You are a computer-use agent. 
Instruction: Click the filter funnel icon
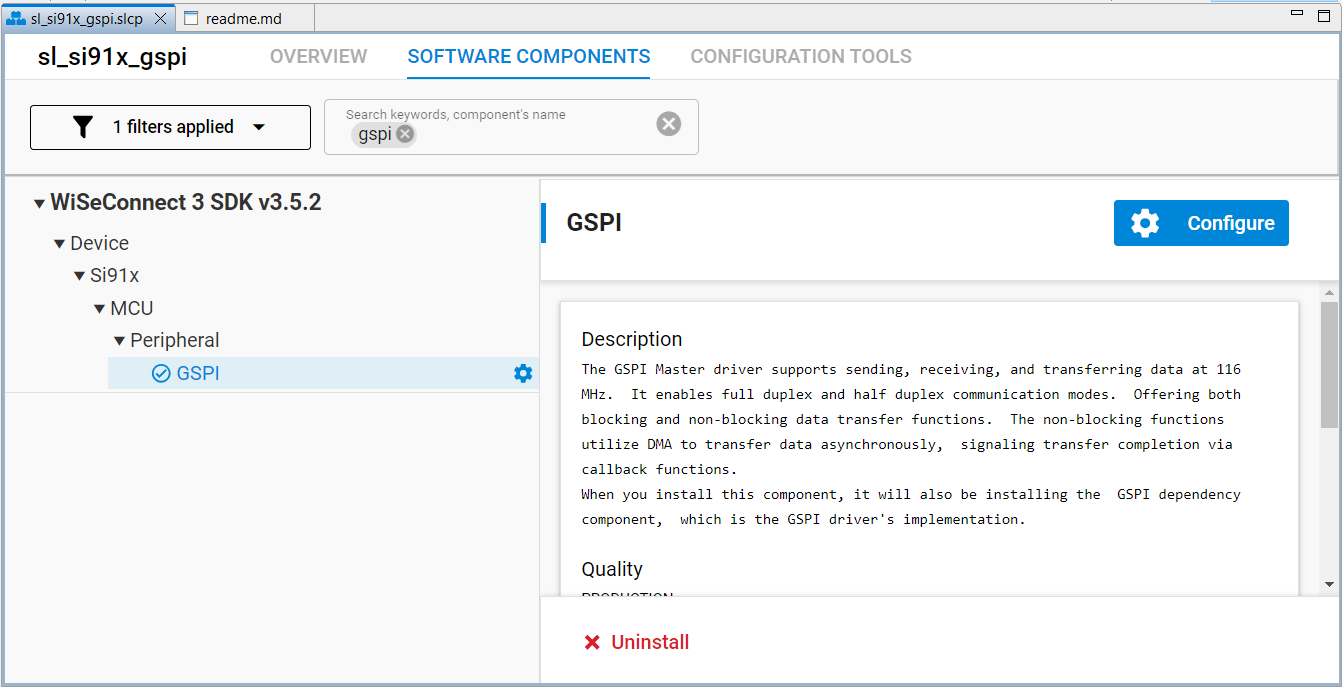[x=83, y=126]
